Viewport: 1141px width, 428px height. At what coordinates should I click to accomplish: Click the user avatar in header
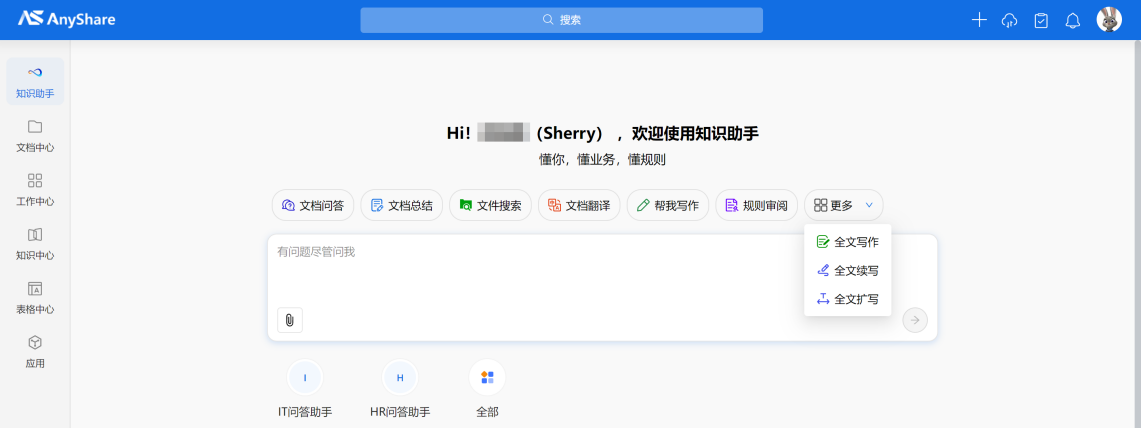(1109, 20)
